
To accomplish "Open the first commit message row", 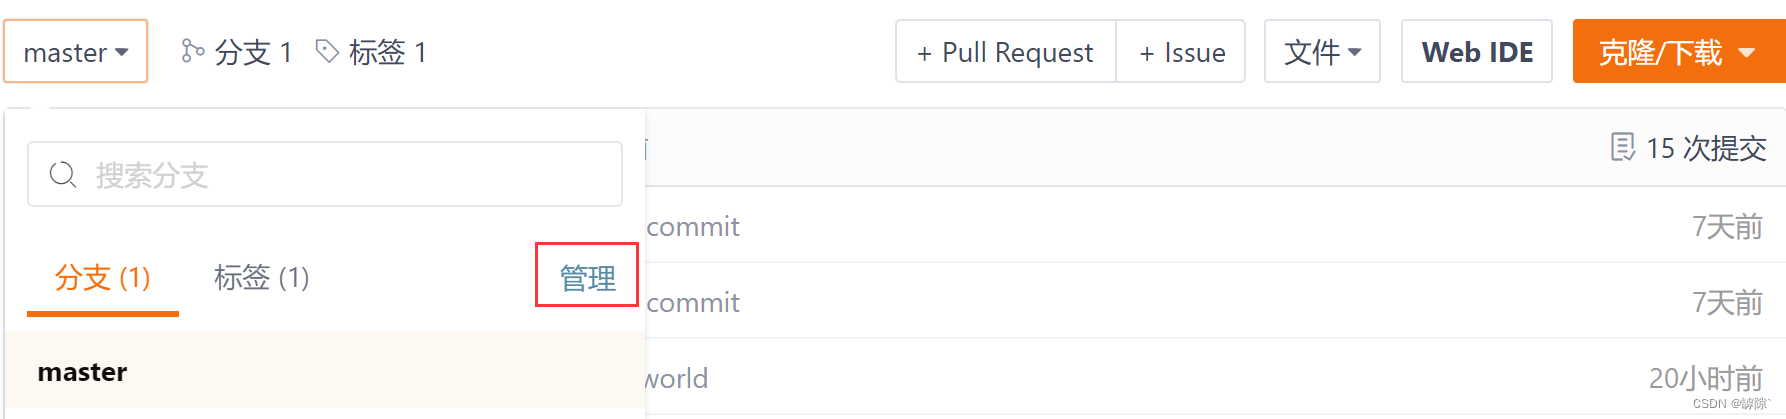I will (x=693, y=227).
